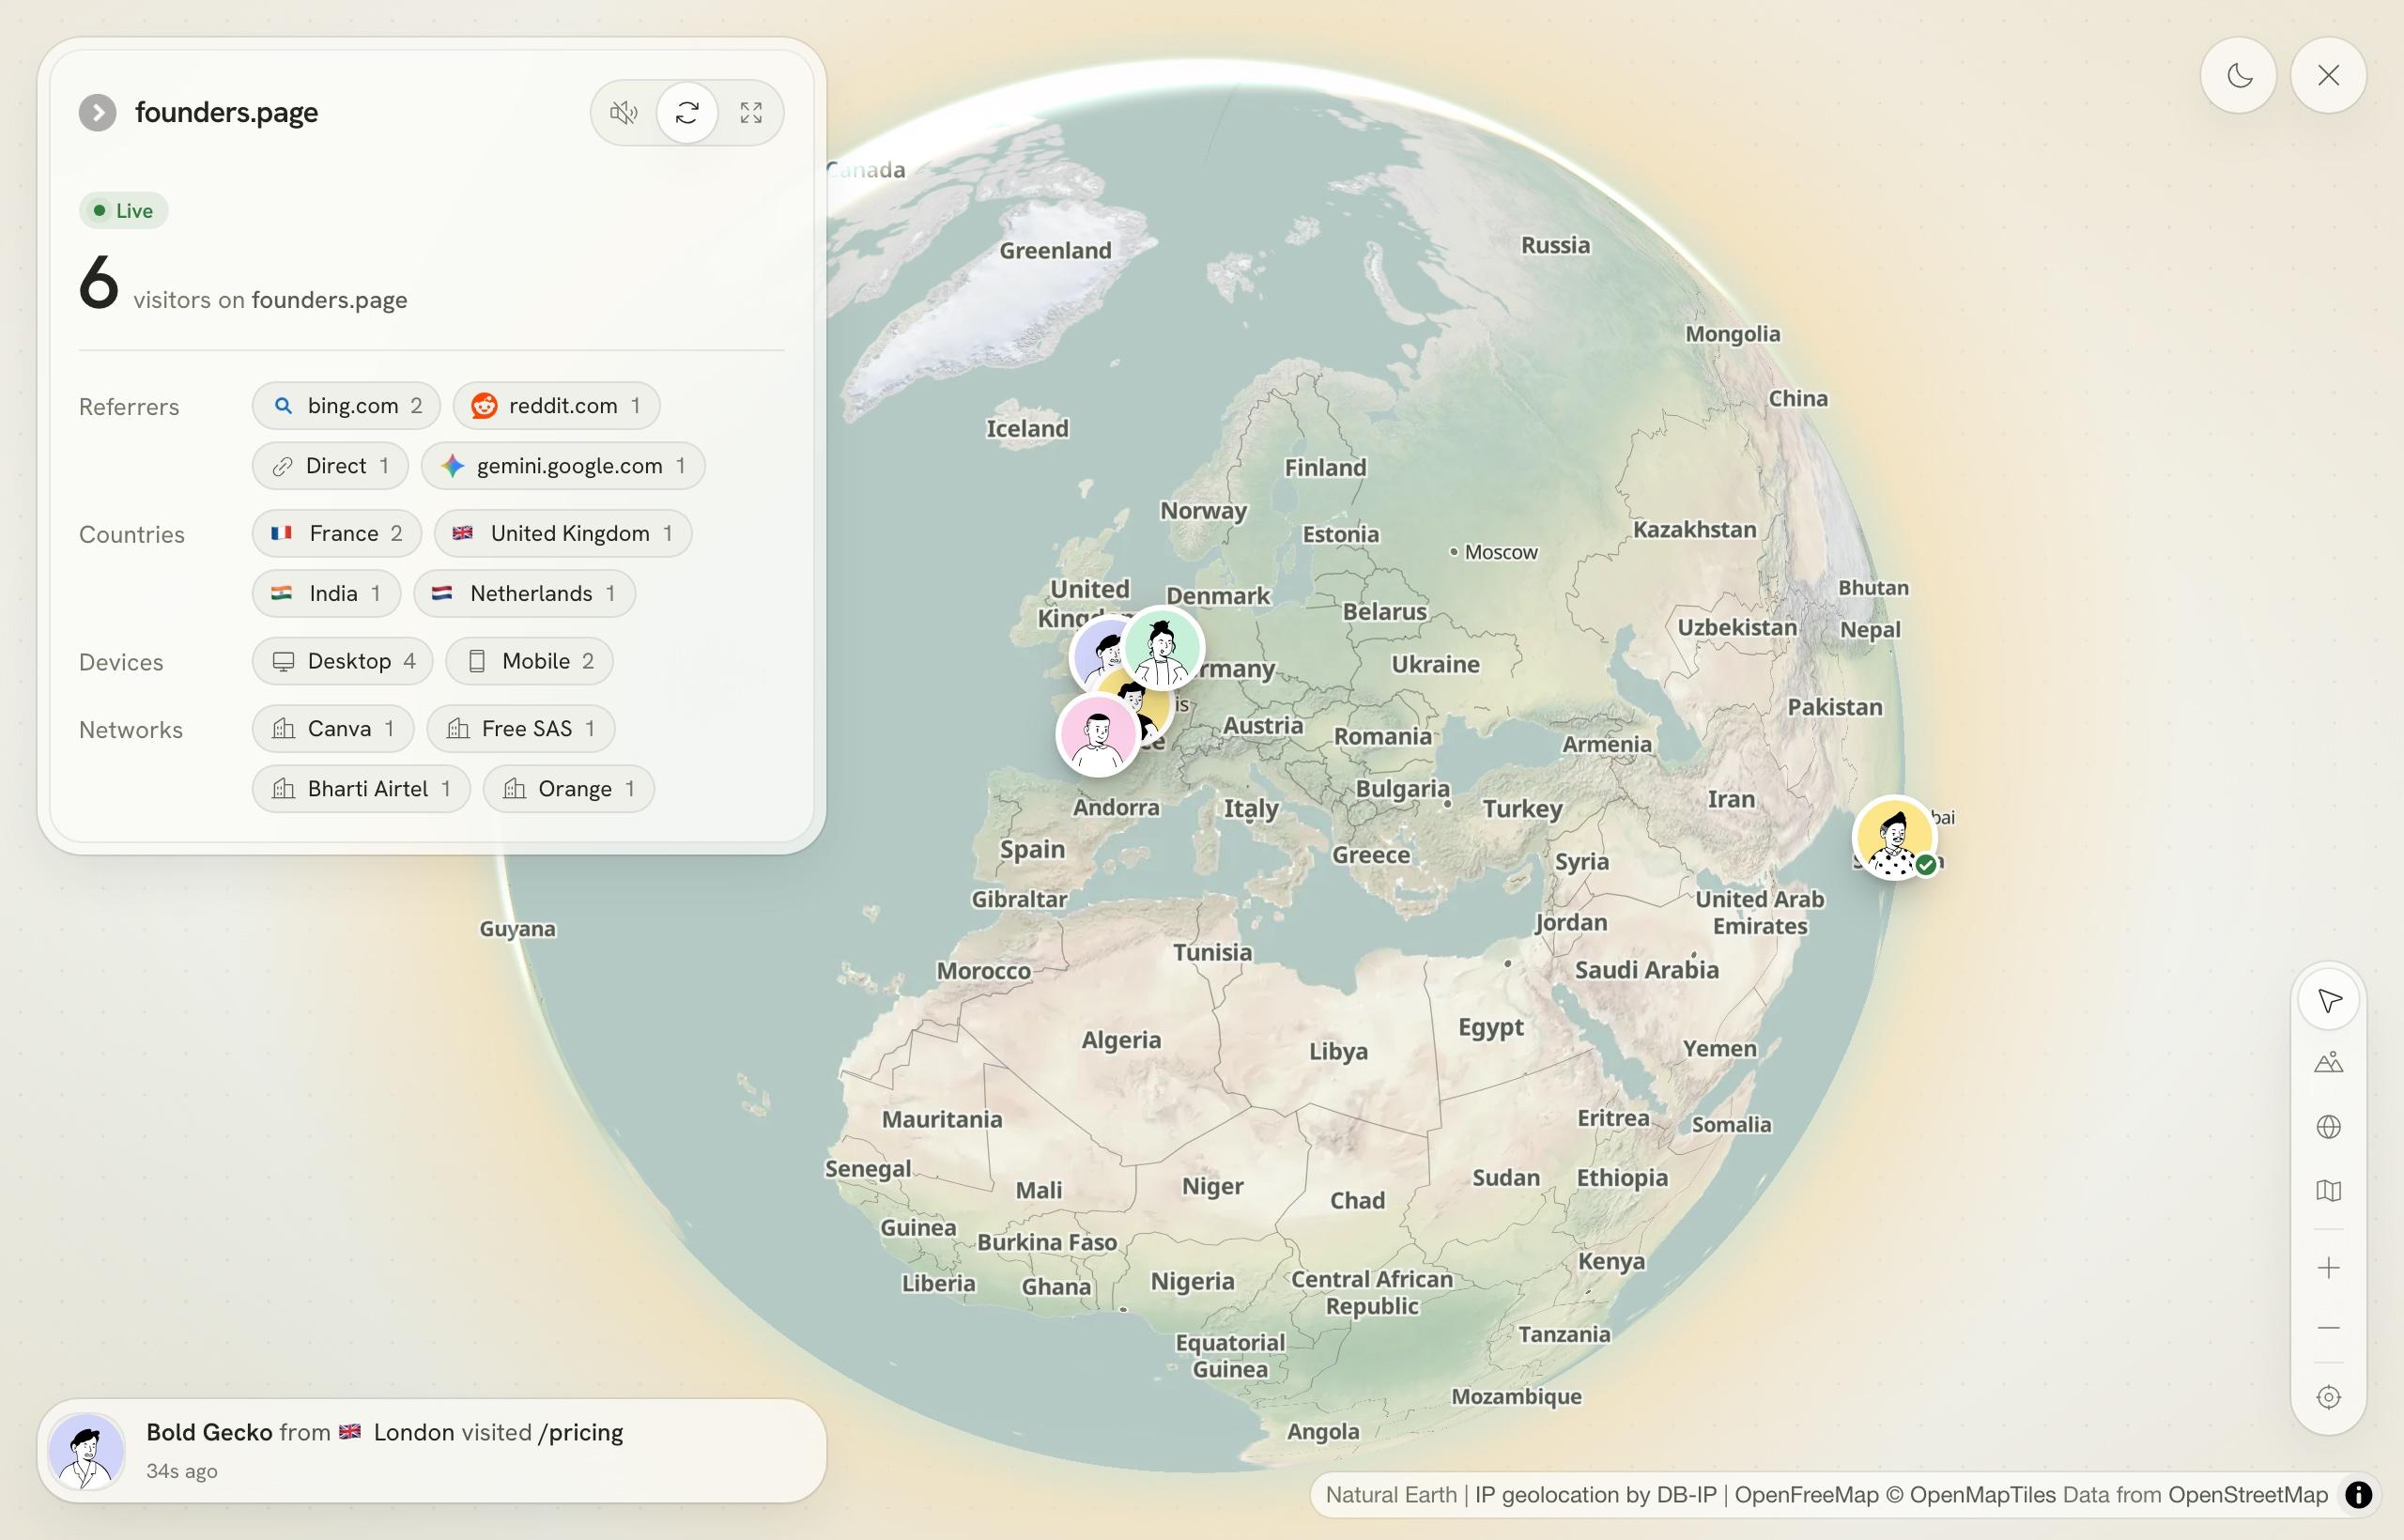This screenshot has height=1540, width=2404.
Task: Collapse the founders.page panel chevron
Action: tap(97, 112)
